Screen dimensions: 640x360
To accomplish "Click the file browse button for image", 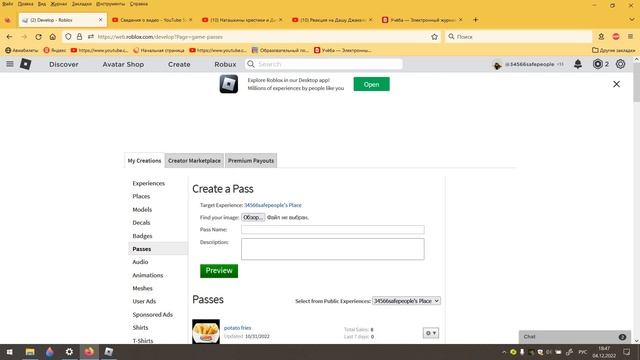I will [253, 217].
